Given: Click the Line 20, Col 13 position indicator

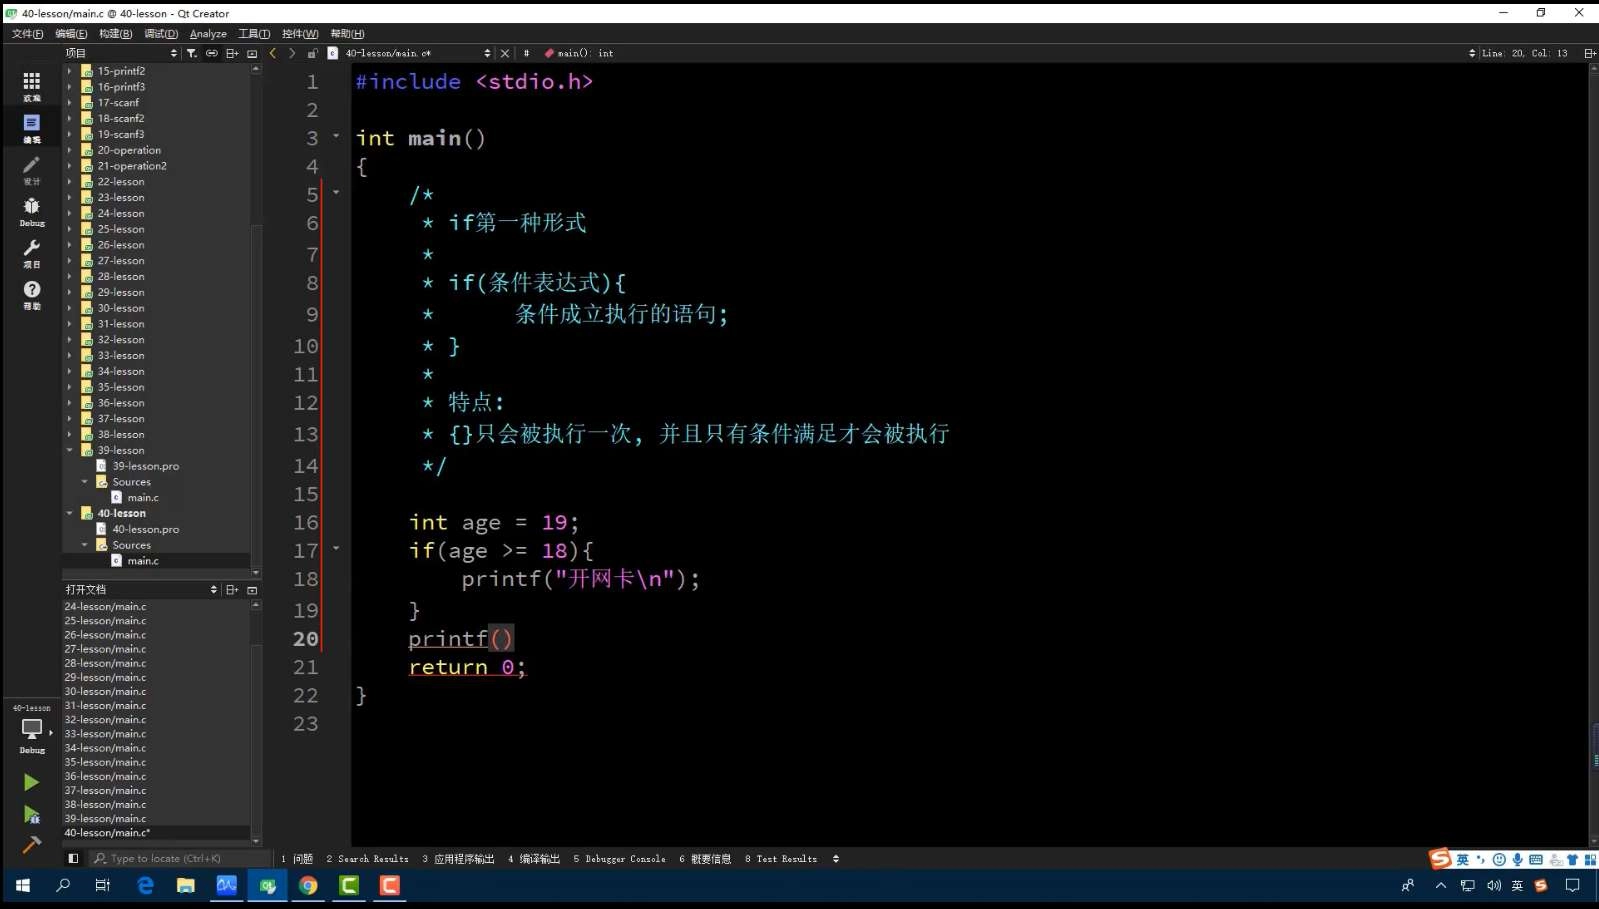Looking at the screenshot, I should [1525, 53].
